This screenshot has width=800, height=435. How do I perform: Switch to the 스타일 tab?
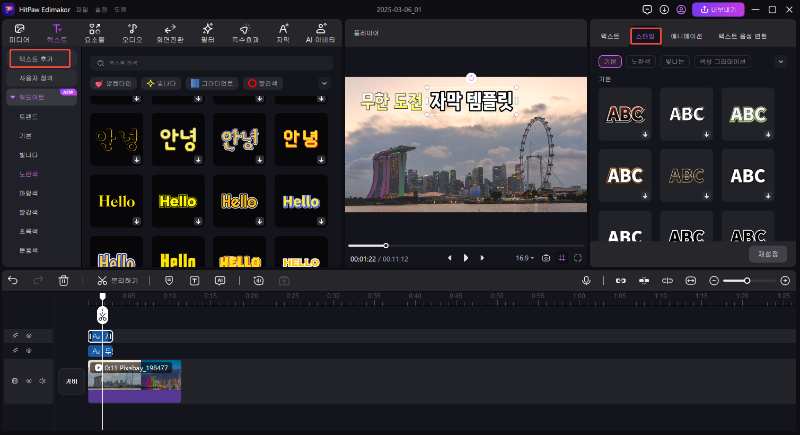pos(645,36)
